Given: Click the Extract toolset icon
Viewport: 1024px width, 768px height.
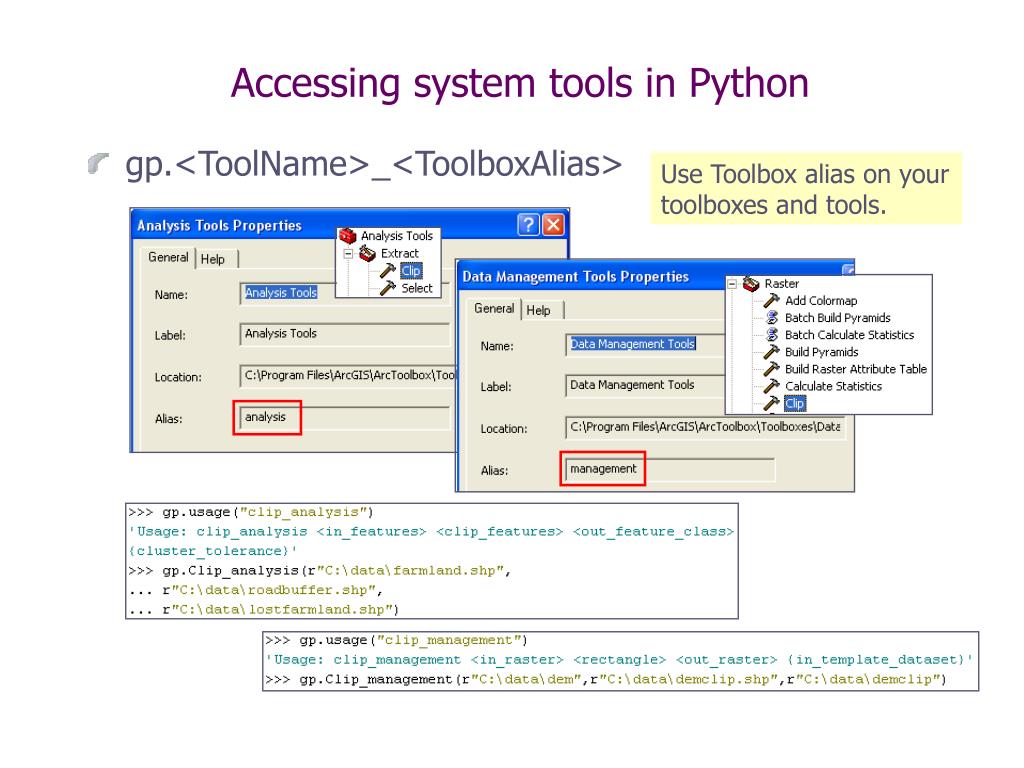Looking at the screenshot, I should click(368, 253).
